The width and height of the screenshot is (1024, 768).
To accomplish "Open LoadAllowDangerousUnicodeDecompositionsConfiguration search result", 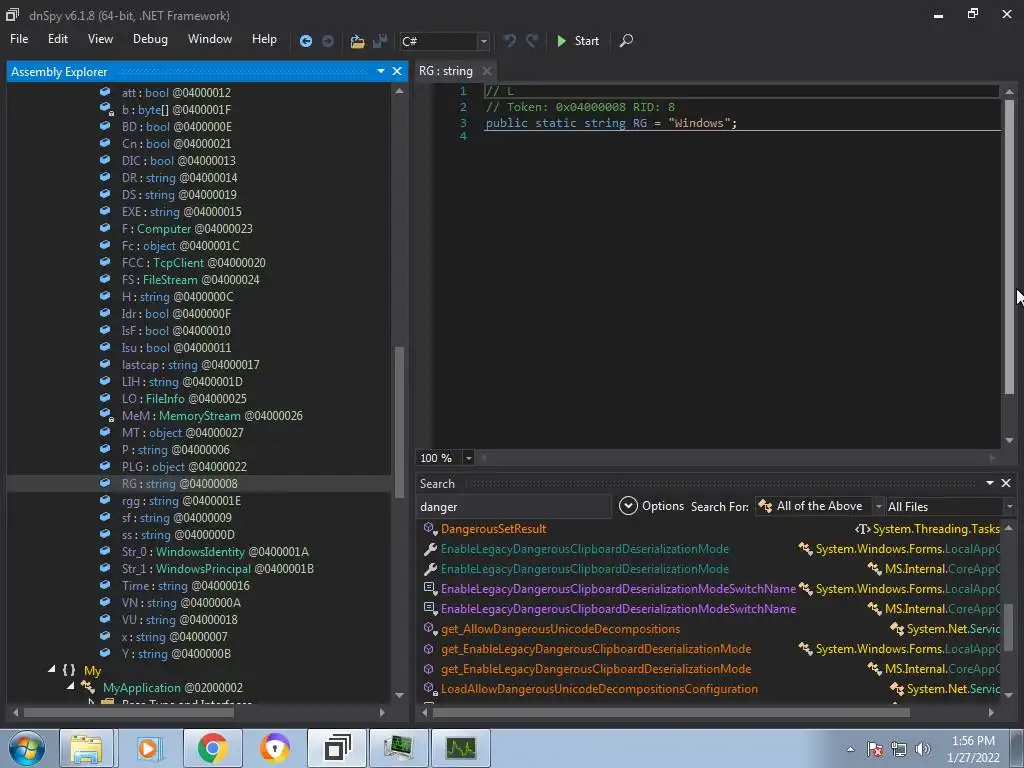I will tap(599, 689).
